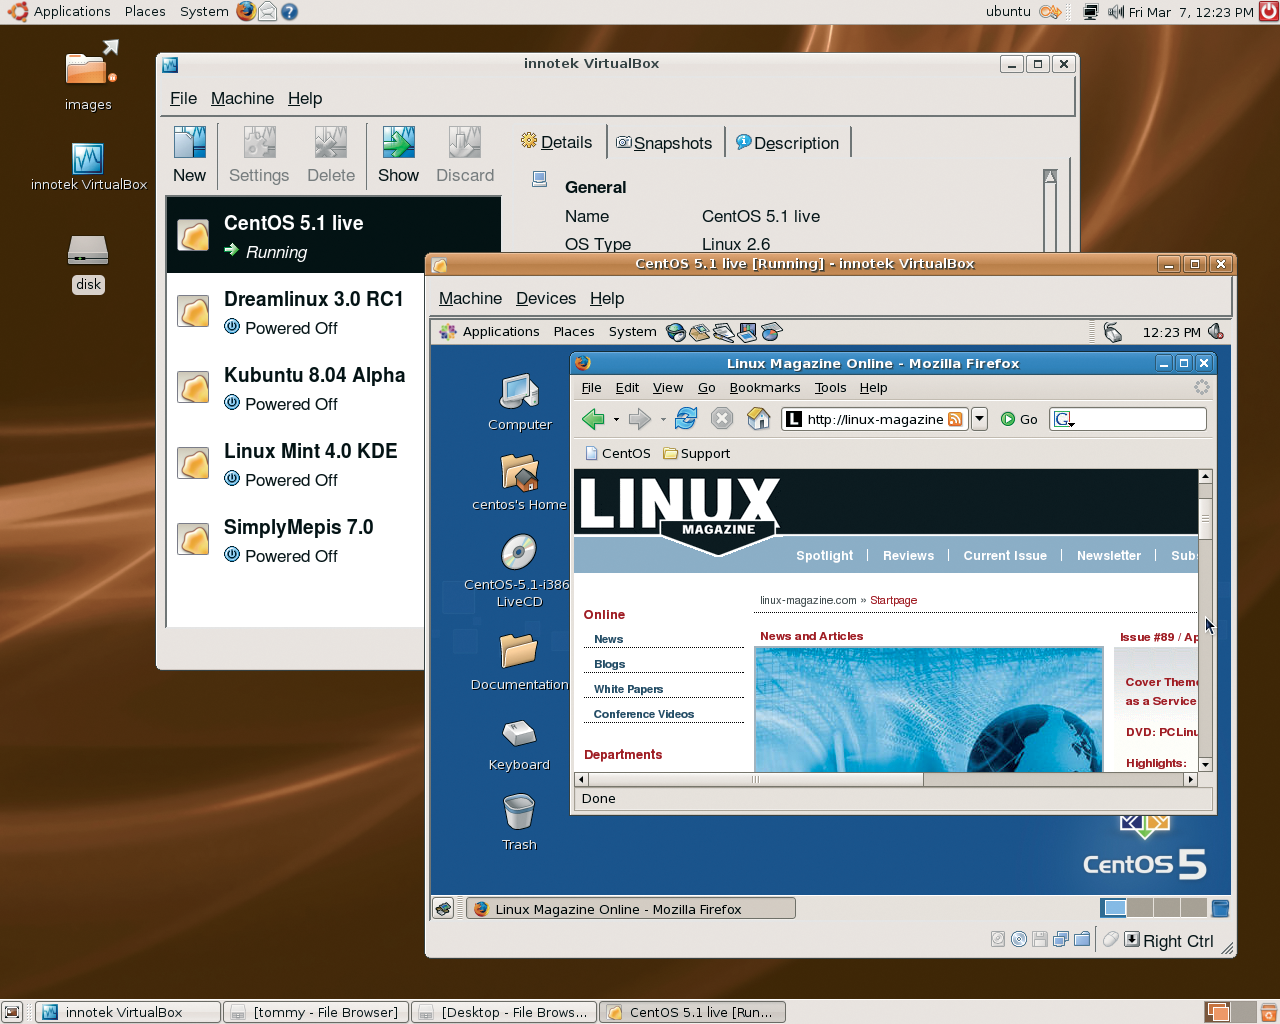Click the CD/DVD status icon in VM status bar
The image size is (1280, 1024).
pyautogui.click(x=1019, y=939)
